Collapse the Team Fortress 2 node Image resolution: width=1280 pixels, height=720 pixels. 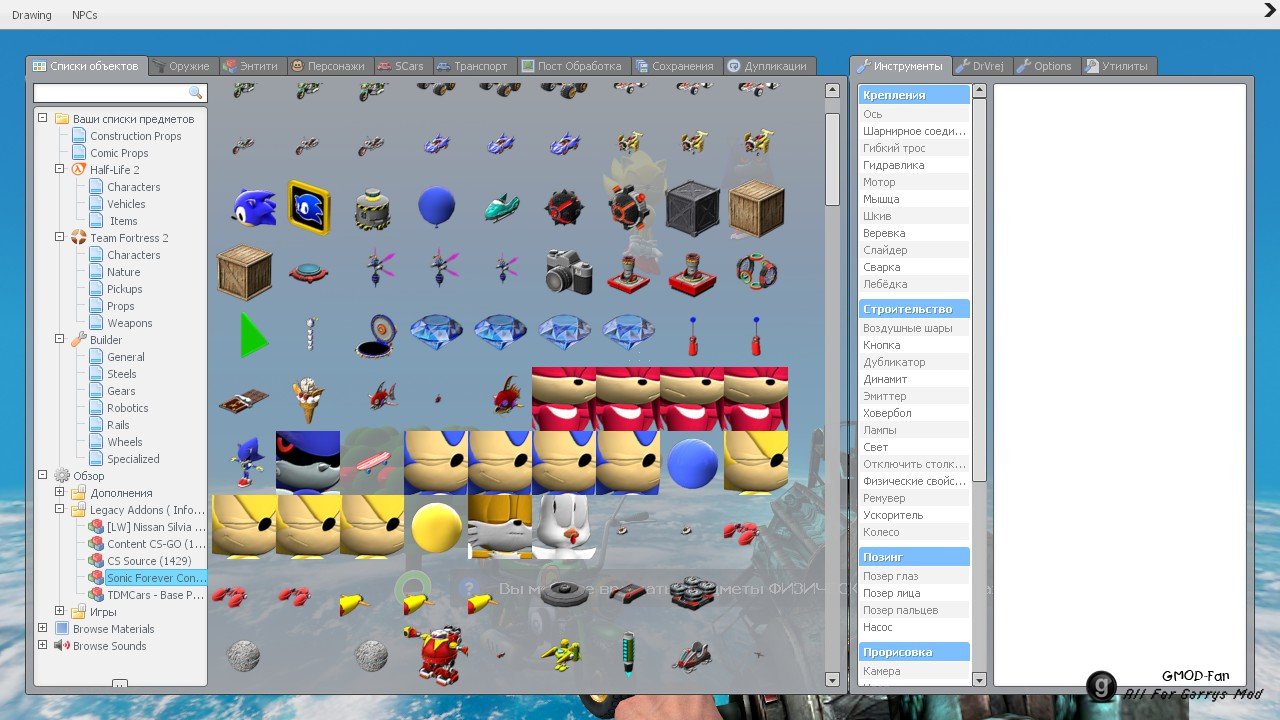click(60, 237)
